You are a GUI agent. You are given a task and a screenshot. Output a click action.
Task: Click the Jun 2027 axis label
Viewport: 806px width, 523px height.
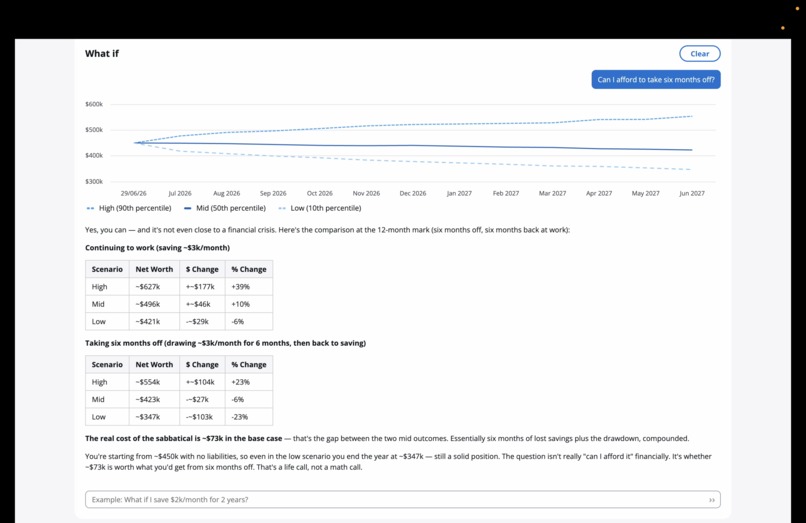tap(692, 193)
